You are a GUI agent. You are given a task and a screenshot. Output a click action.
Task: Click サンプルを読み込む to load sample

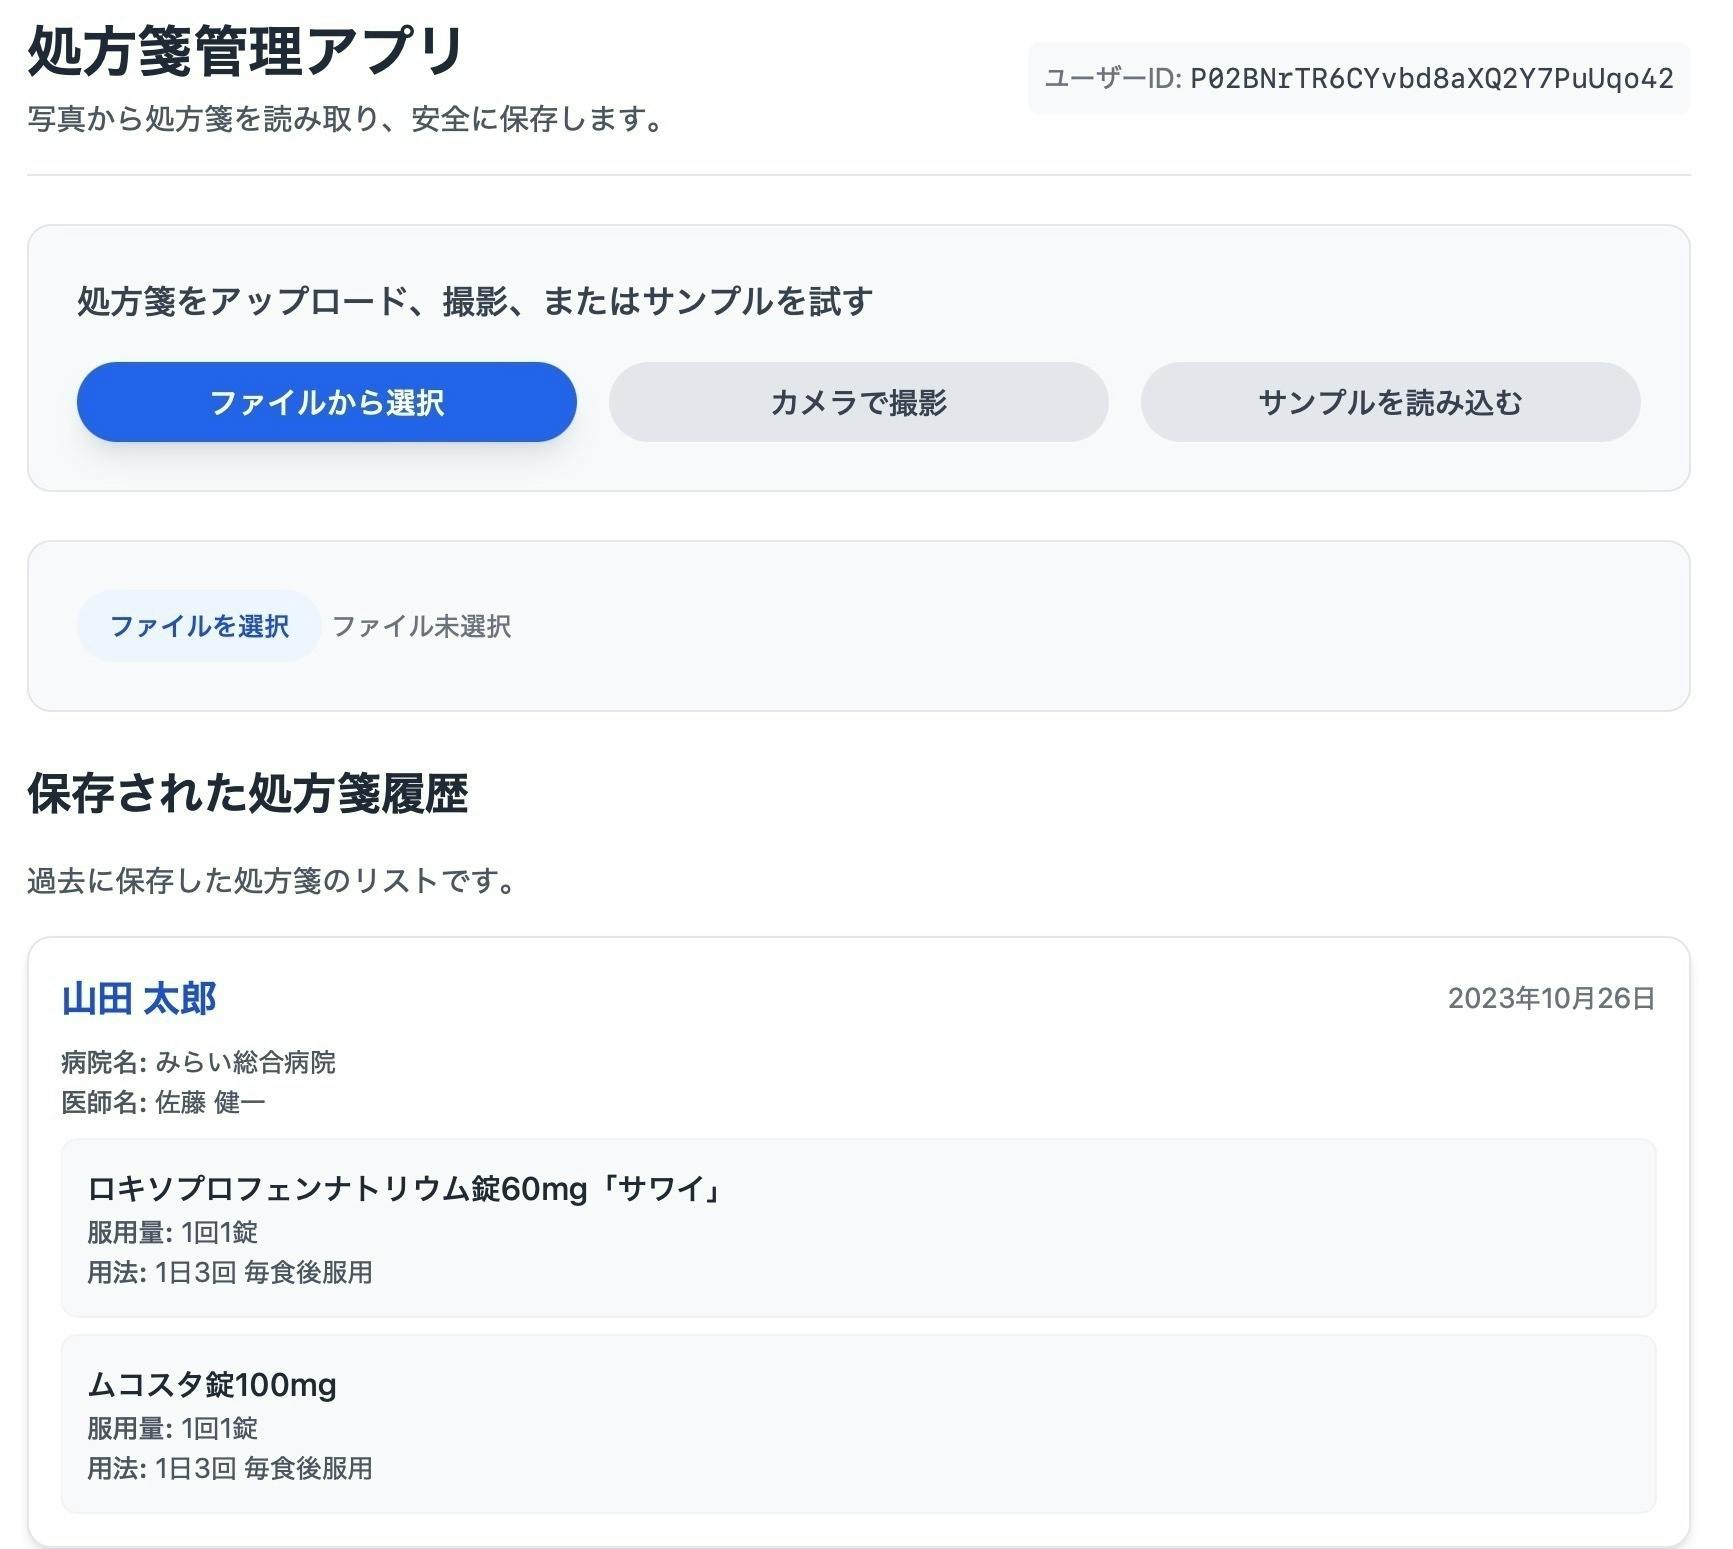tap(1390, 401)
